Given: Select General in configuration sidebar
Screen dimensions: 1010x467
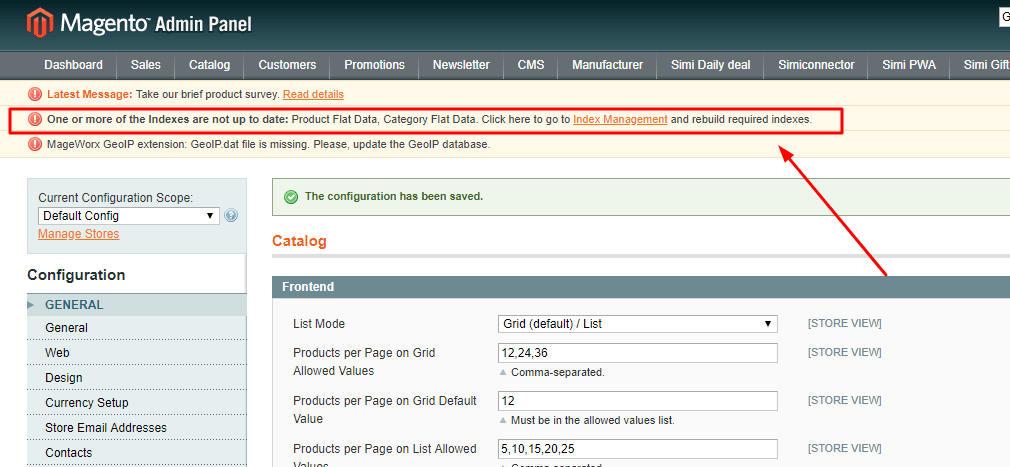Looking at the screenshot, I should [x=137, y=328].
